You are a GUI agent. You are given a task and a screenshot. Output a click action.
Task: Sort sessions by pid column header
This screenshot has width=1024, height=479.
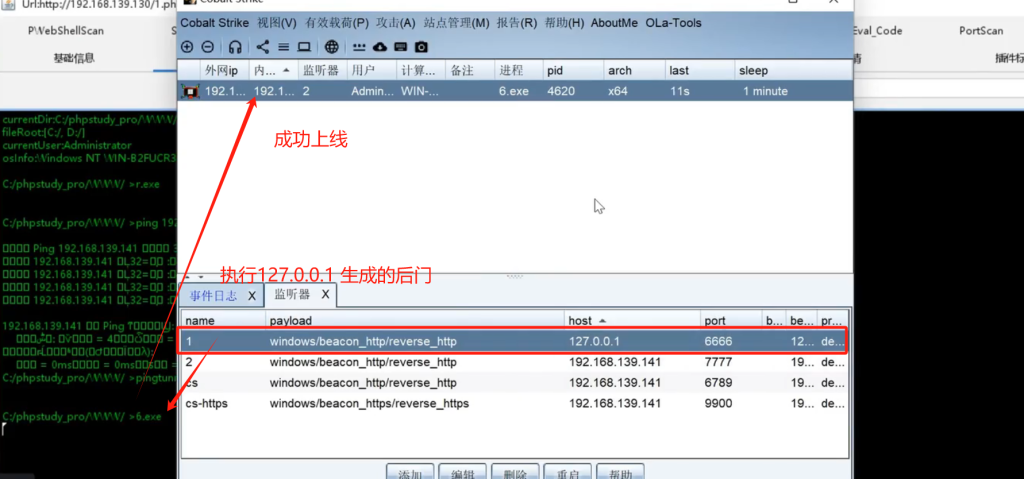573,70
